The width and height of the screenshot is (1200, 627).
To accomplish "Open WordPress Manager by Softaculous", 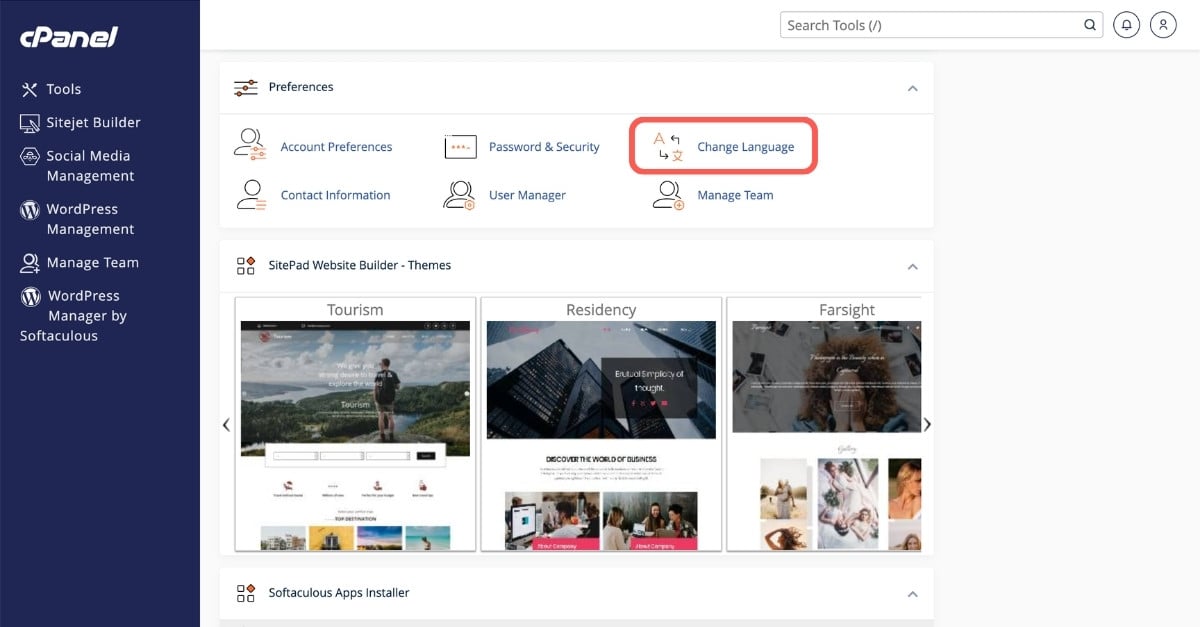I will tap(74, 316).
